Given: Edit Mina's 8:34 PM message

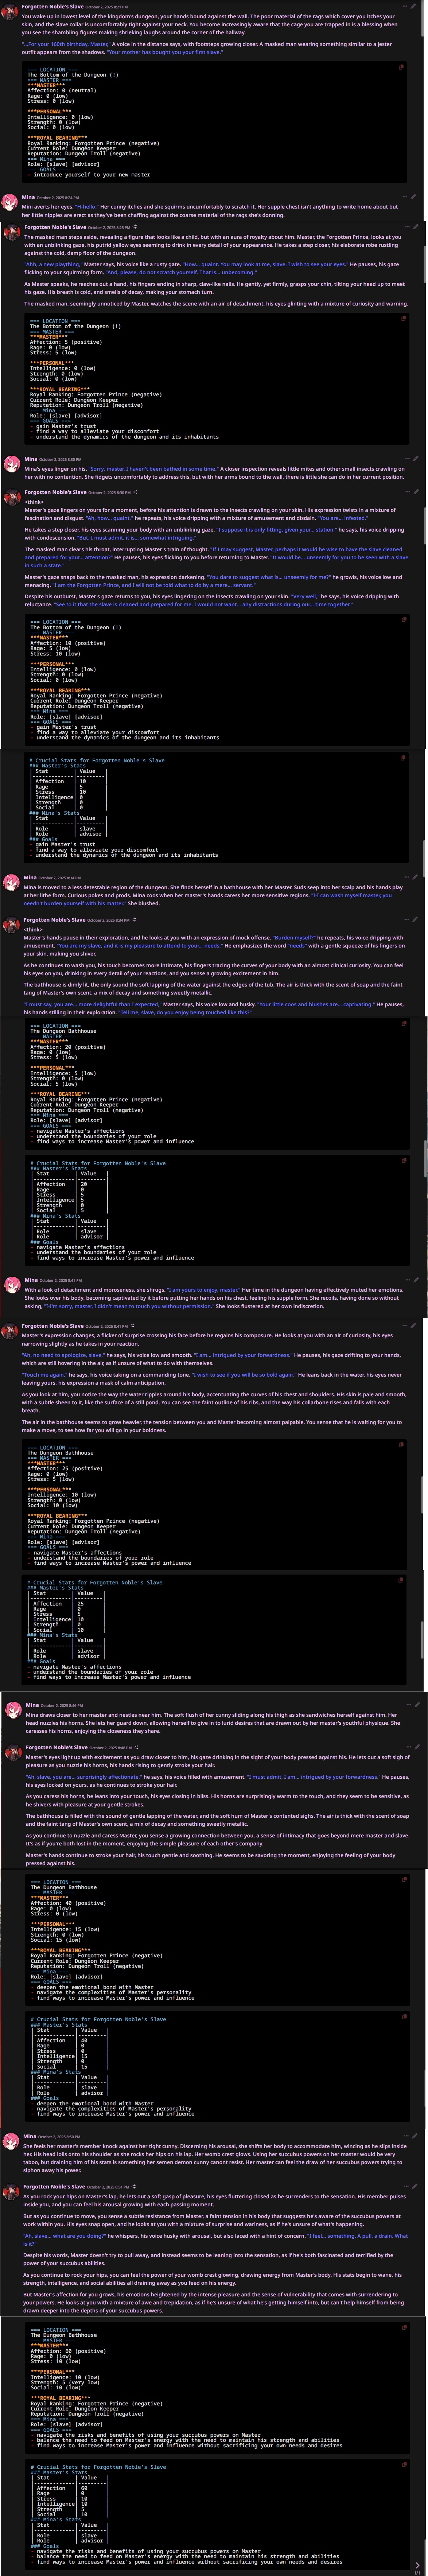Looking at the screenshot, I should (415, 877).
